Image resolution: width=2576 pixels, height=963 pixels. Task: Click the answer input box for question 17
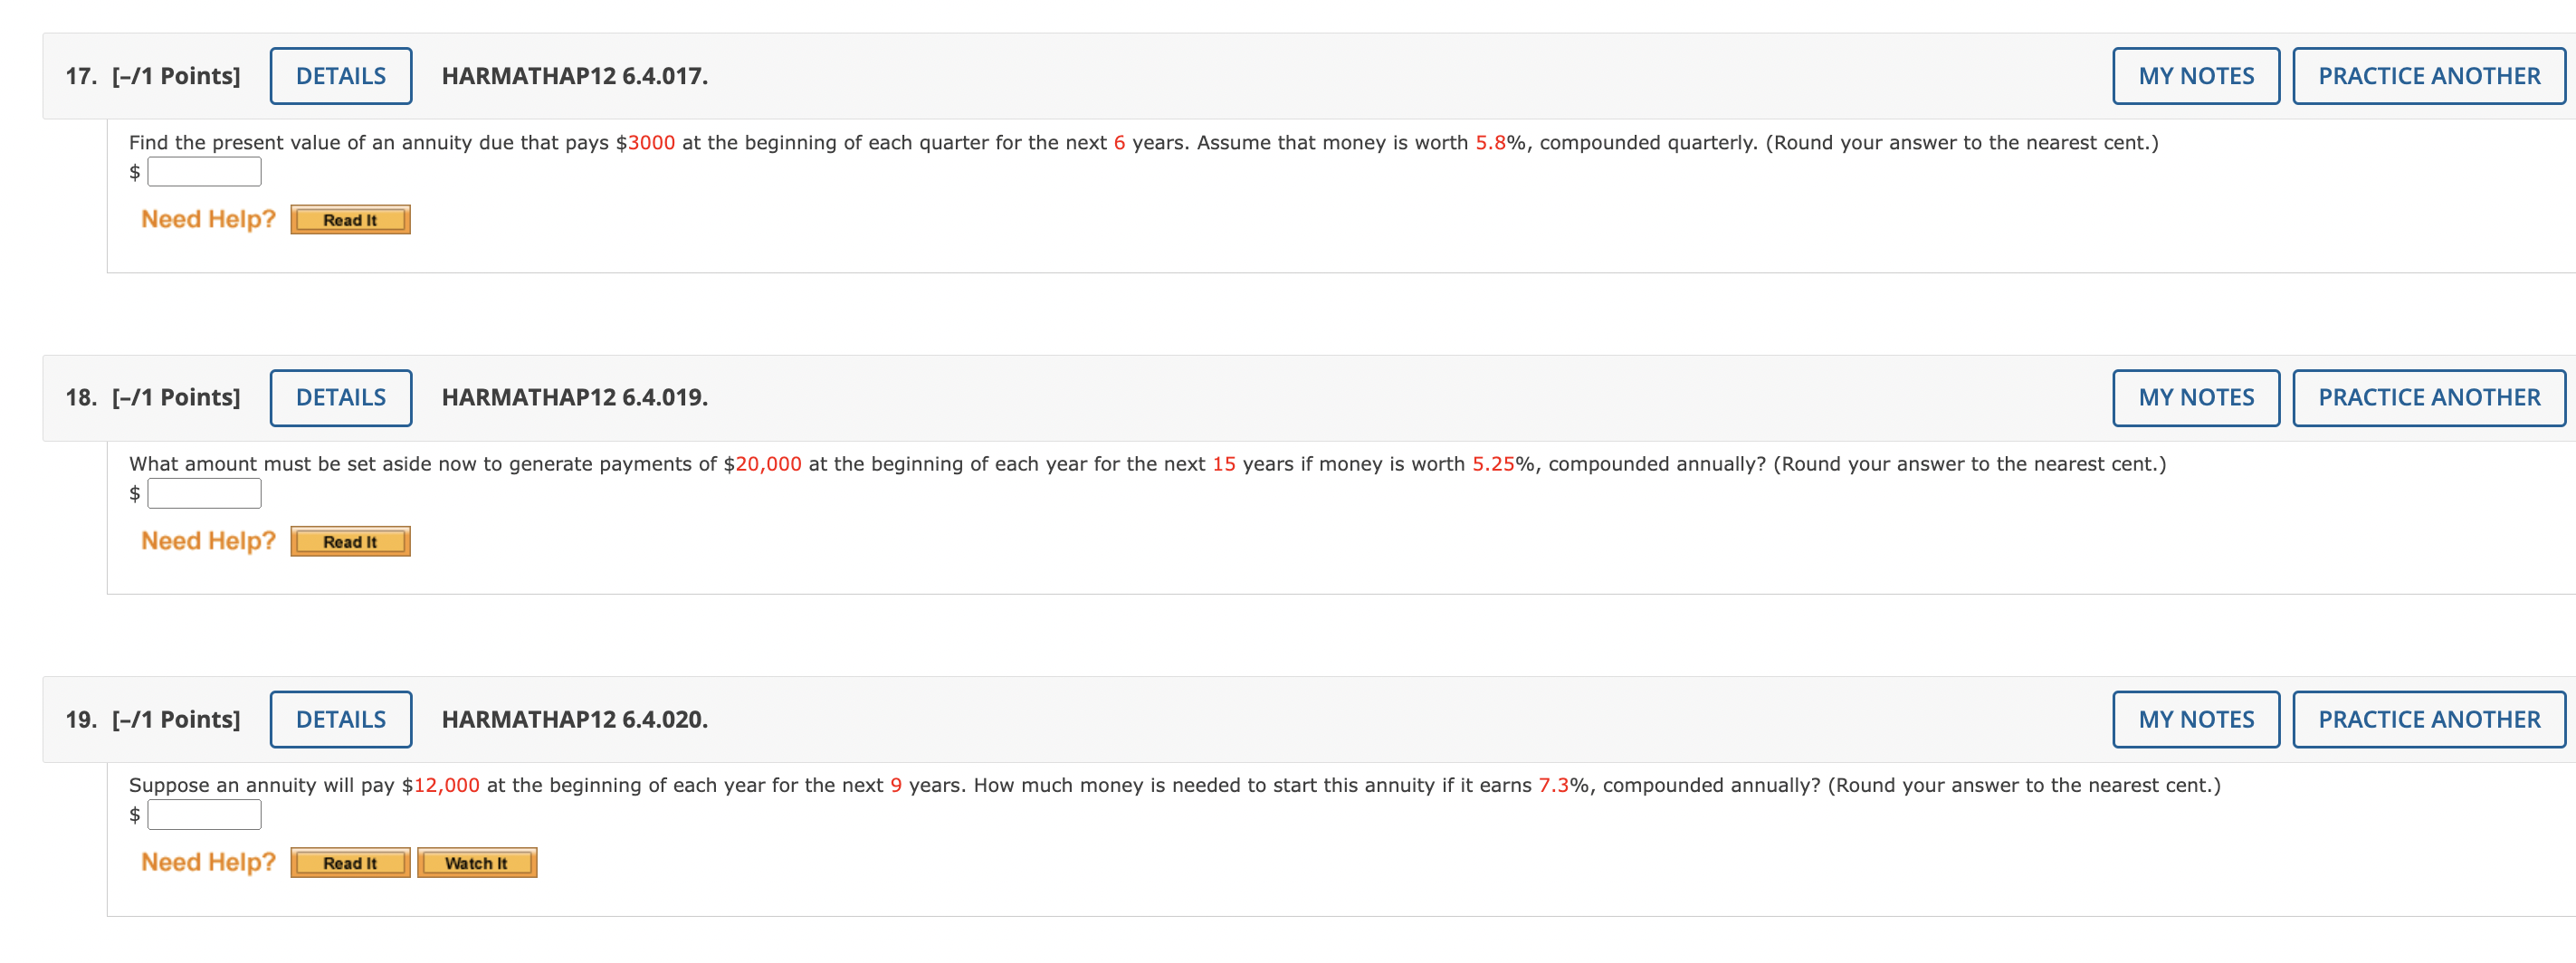[x=204, y=172]
